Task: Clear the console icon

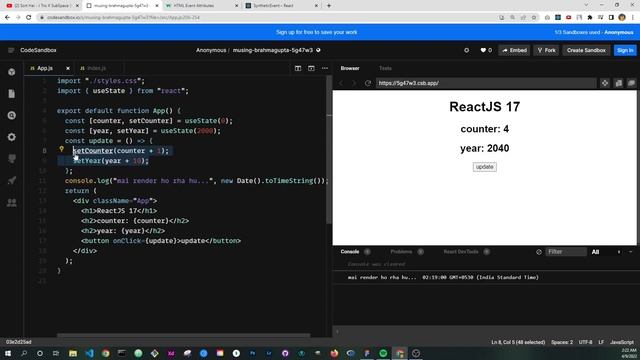Action: click(539, 252)
